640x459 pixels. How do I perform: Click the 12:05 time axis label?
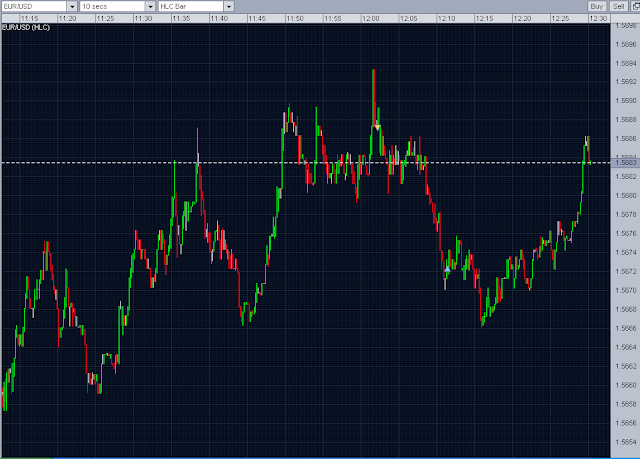coord(409,18)
